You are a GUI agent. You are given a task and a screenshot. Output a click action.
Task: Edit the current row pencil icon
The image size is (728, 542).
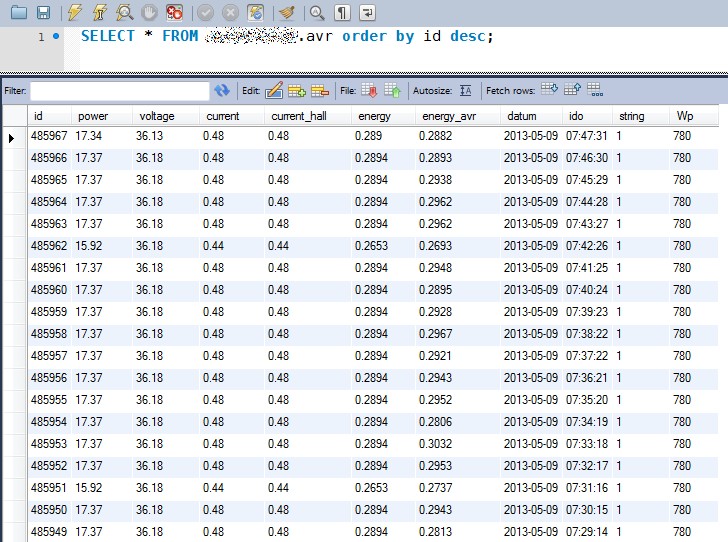(274, 90)
